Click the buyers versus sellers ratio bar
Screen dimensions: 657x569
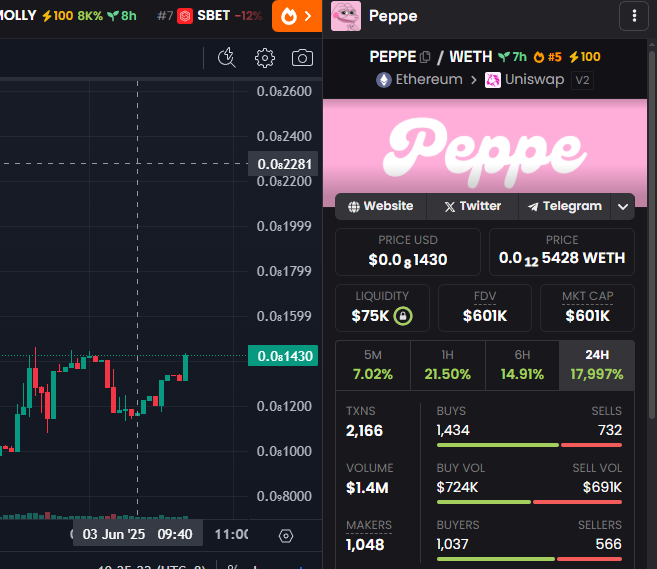point(529,559)
